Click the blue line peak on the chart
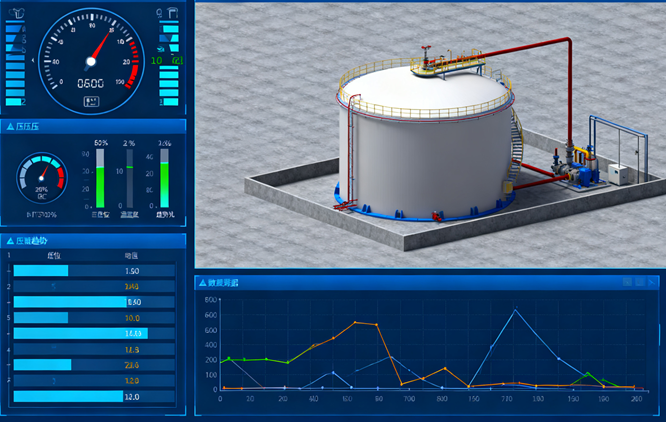The height and width of the screenshot is (422, 666). pos(515,310)
